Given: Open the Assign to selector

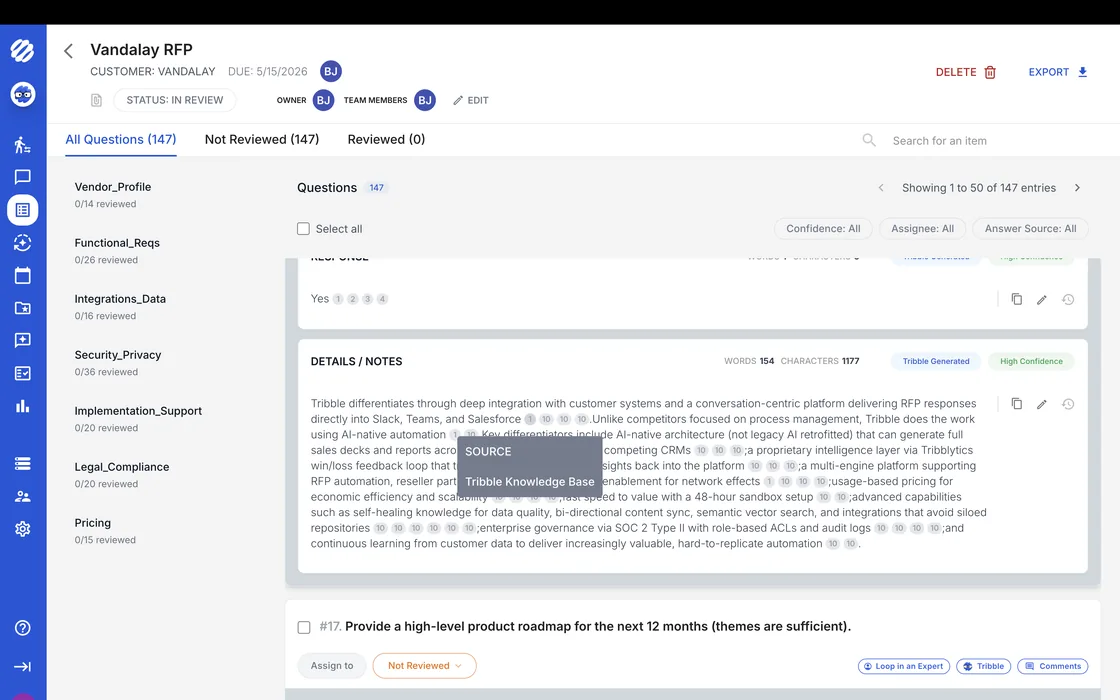Looking at the screenshot, I should [332, 666].
